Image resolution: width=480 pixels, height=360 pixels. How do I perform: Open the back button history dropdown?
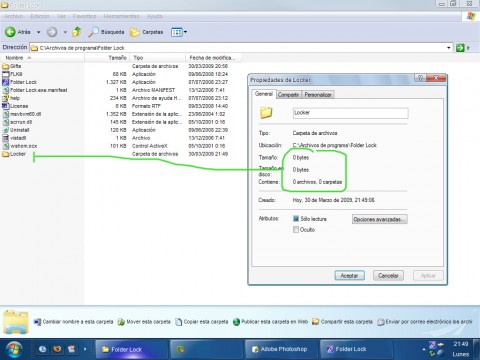click(39, 32)
